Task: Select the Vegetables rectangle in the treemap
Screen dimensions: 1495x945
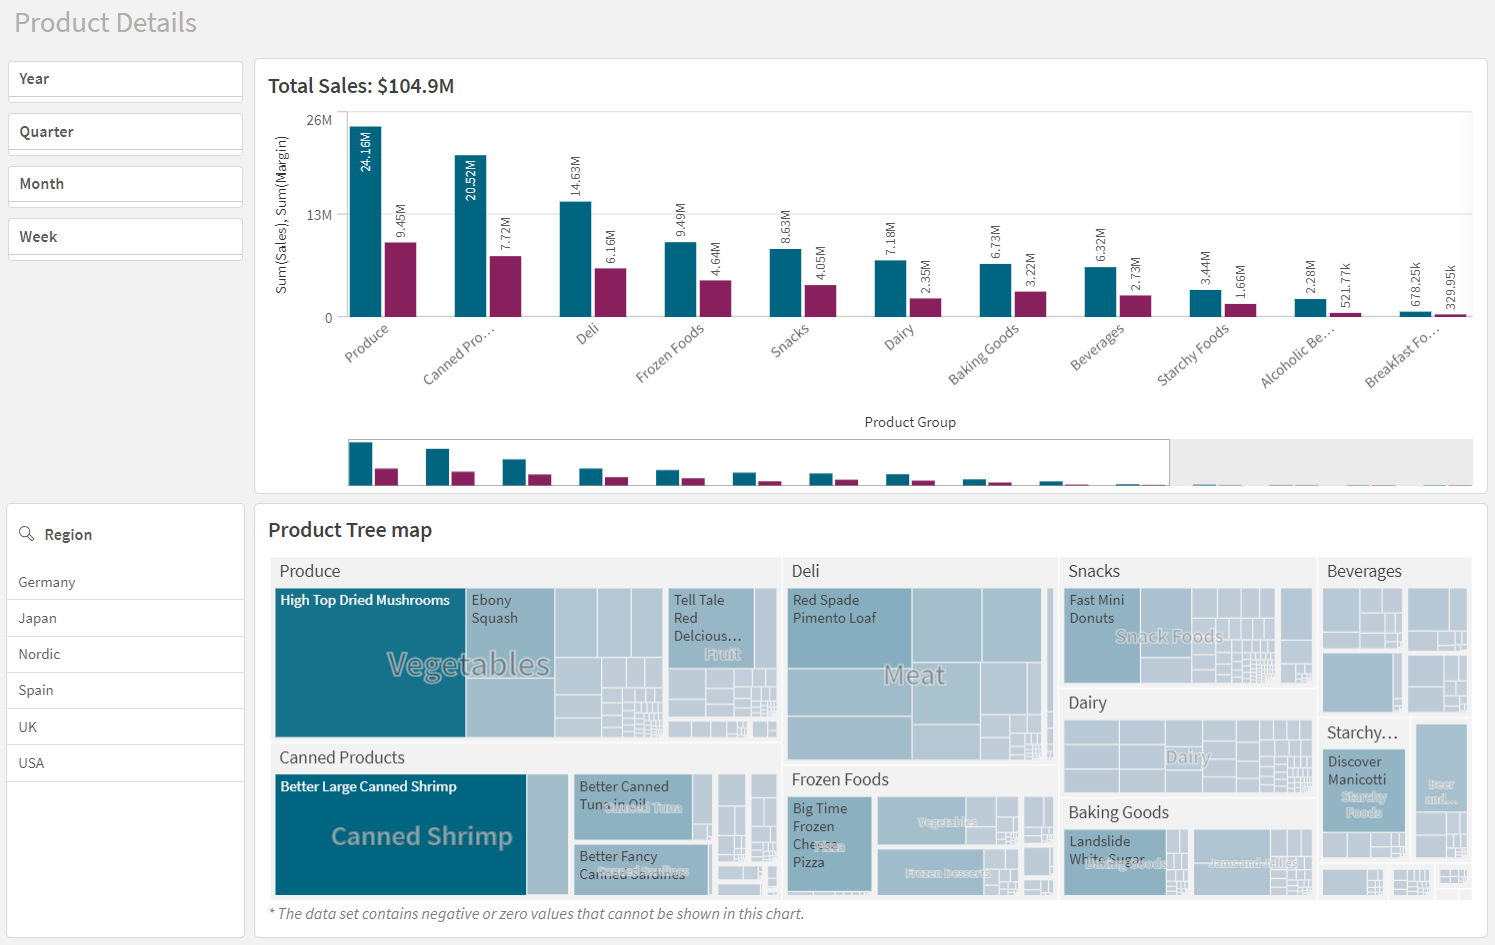Action: click(470, 663)
